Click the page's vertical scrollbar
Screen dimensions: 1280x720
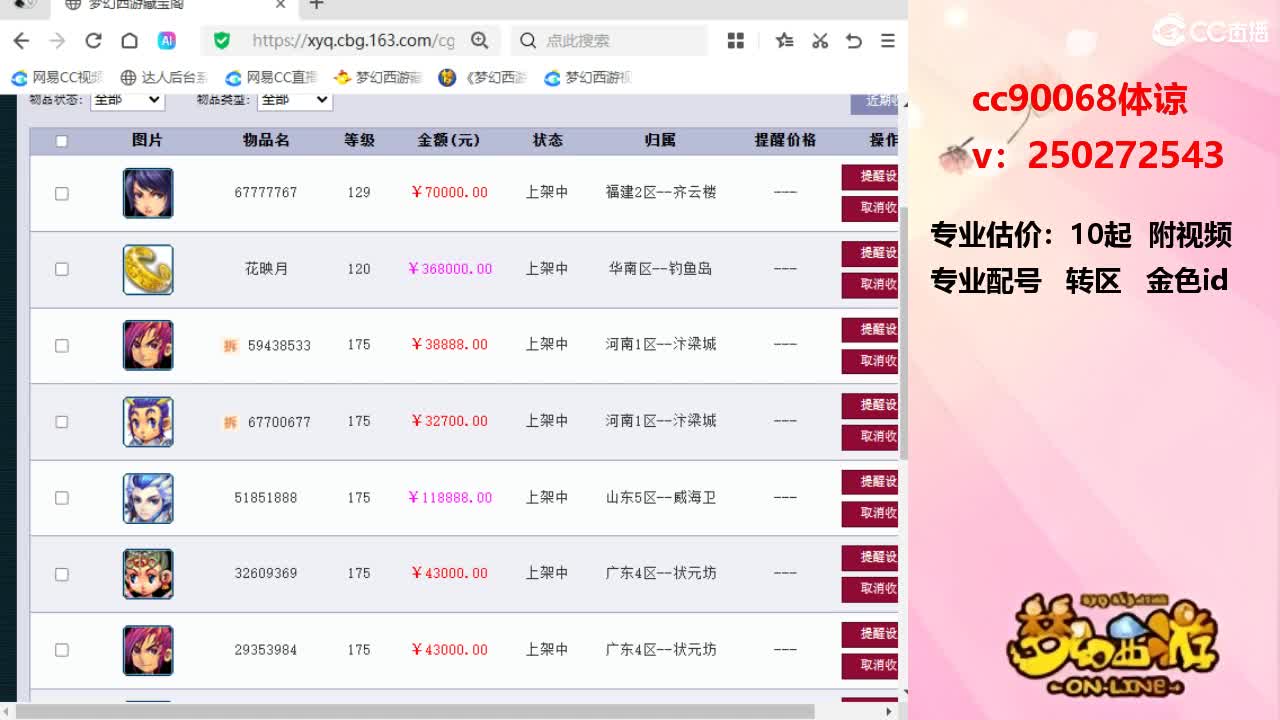pyautogui.click(x=903, y=332)
